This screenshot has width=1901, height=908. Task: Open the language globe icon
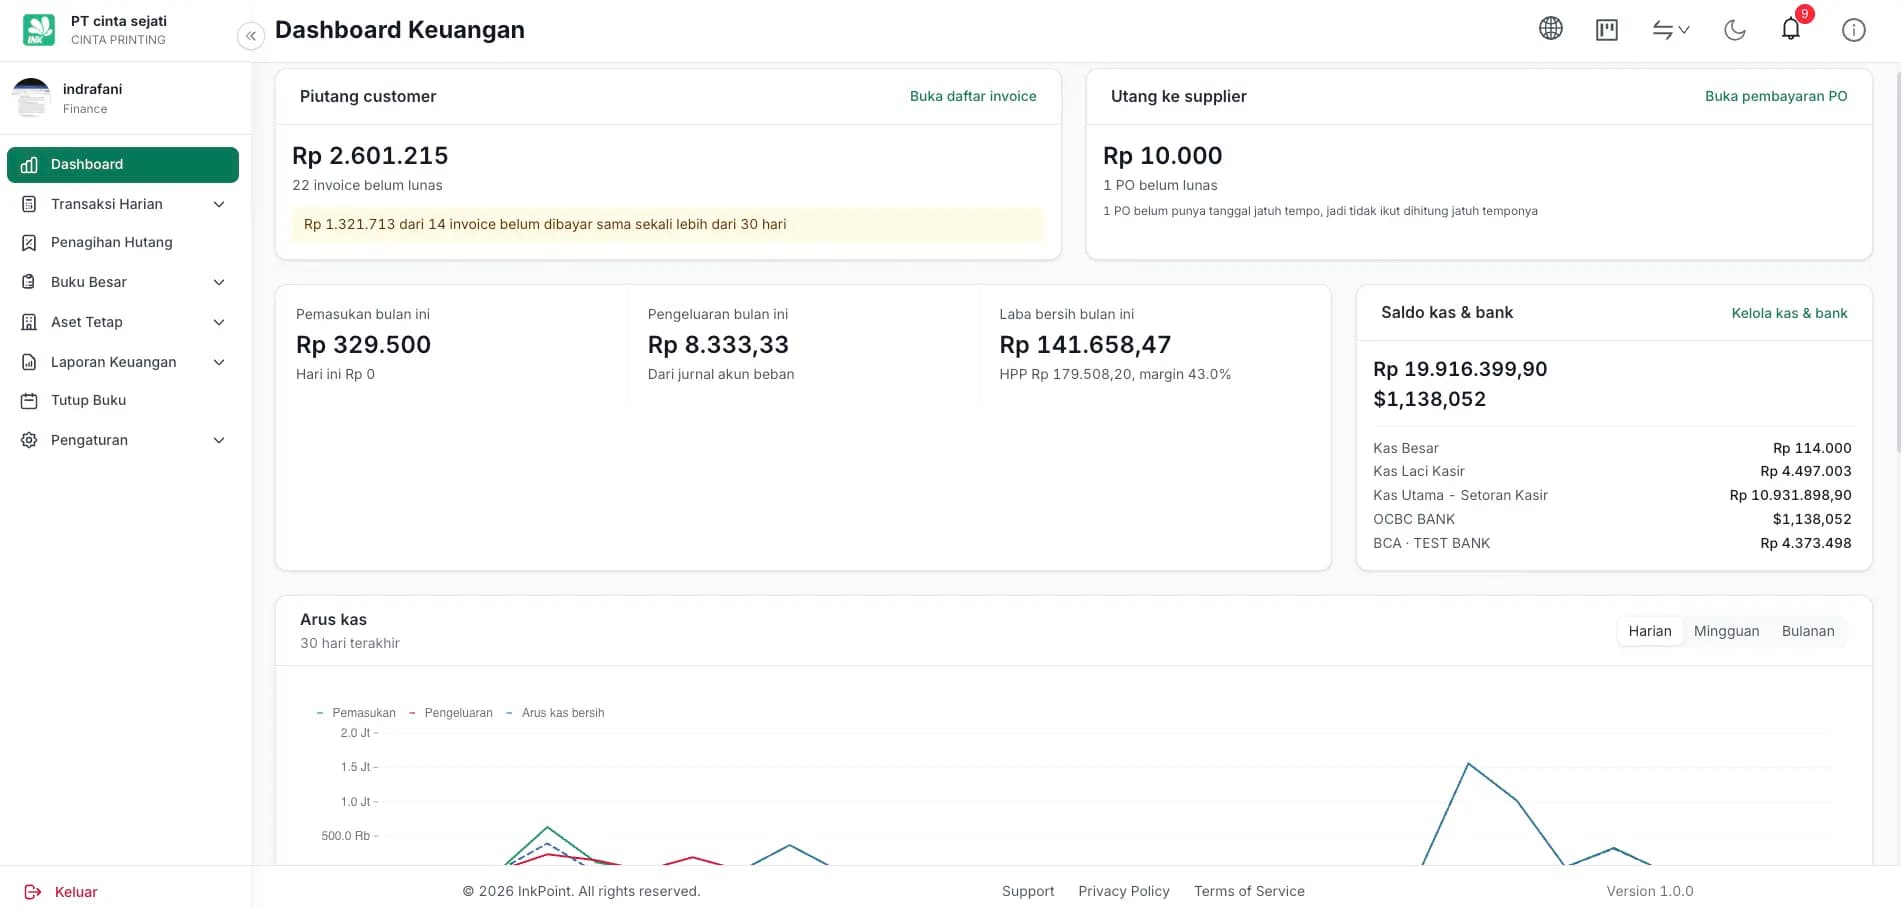tap(1550, 29)
